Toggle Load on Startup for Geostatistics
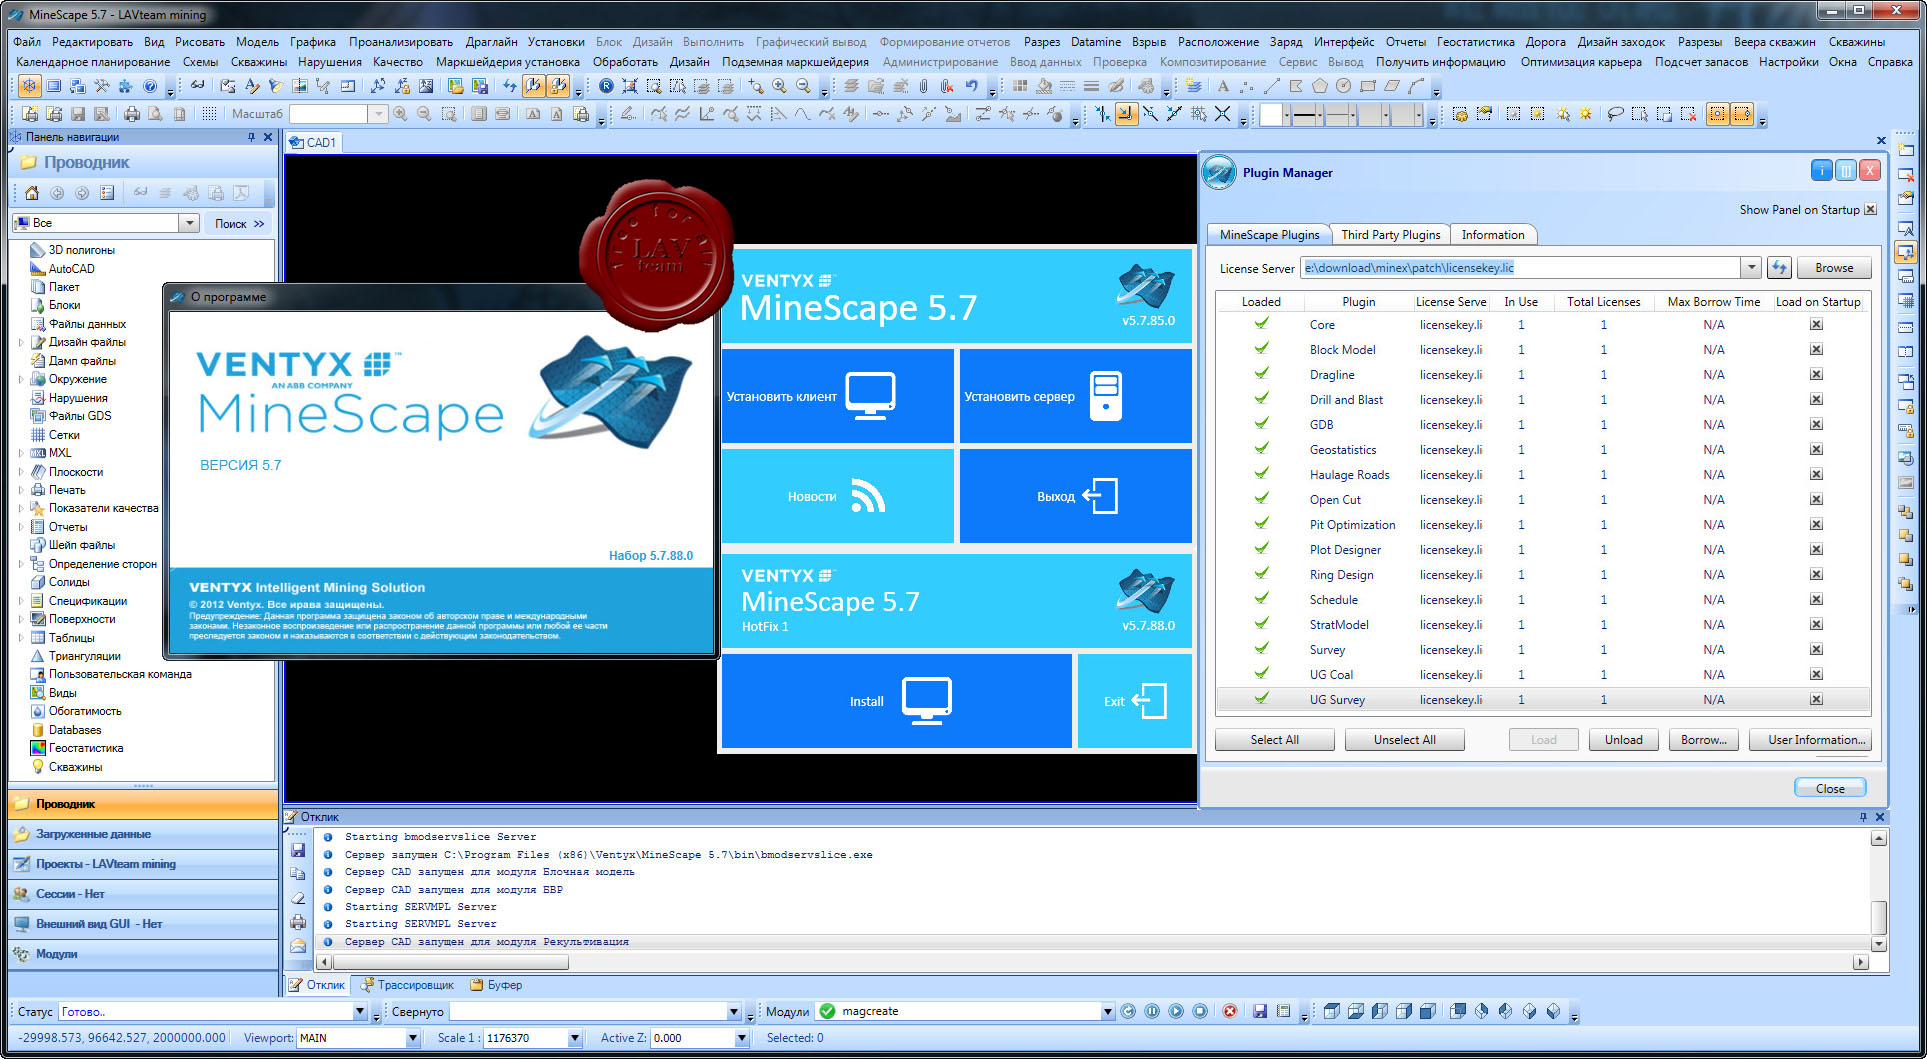This screenshot has width=1927, height=1059. coord(1816,450)
